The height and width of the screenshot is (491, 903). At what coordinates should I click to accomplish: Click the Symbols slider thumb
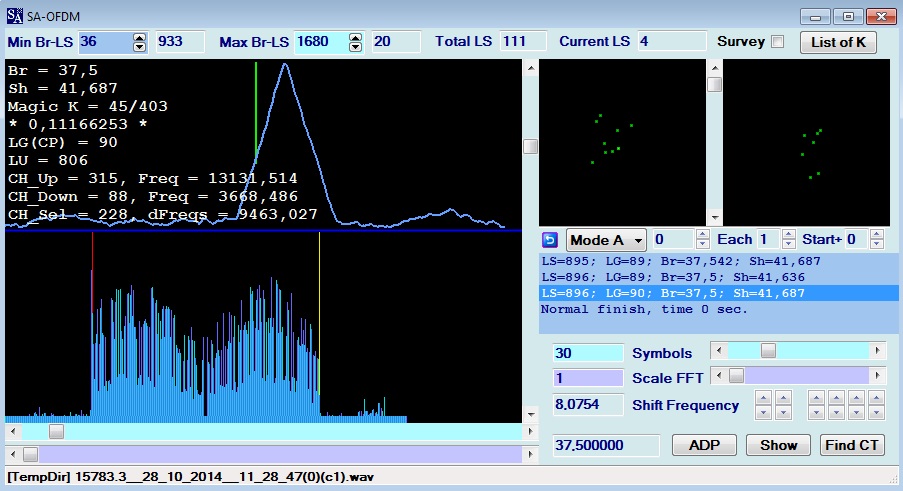tap(768, 350)
